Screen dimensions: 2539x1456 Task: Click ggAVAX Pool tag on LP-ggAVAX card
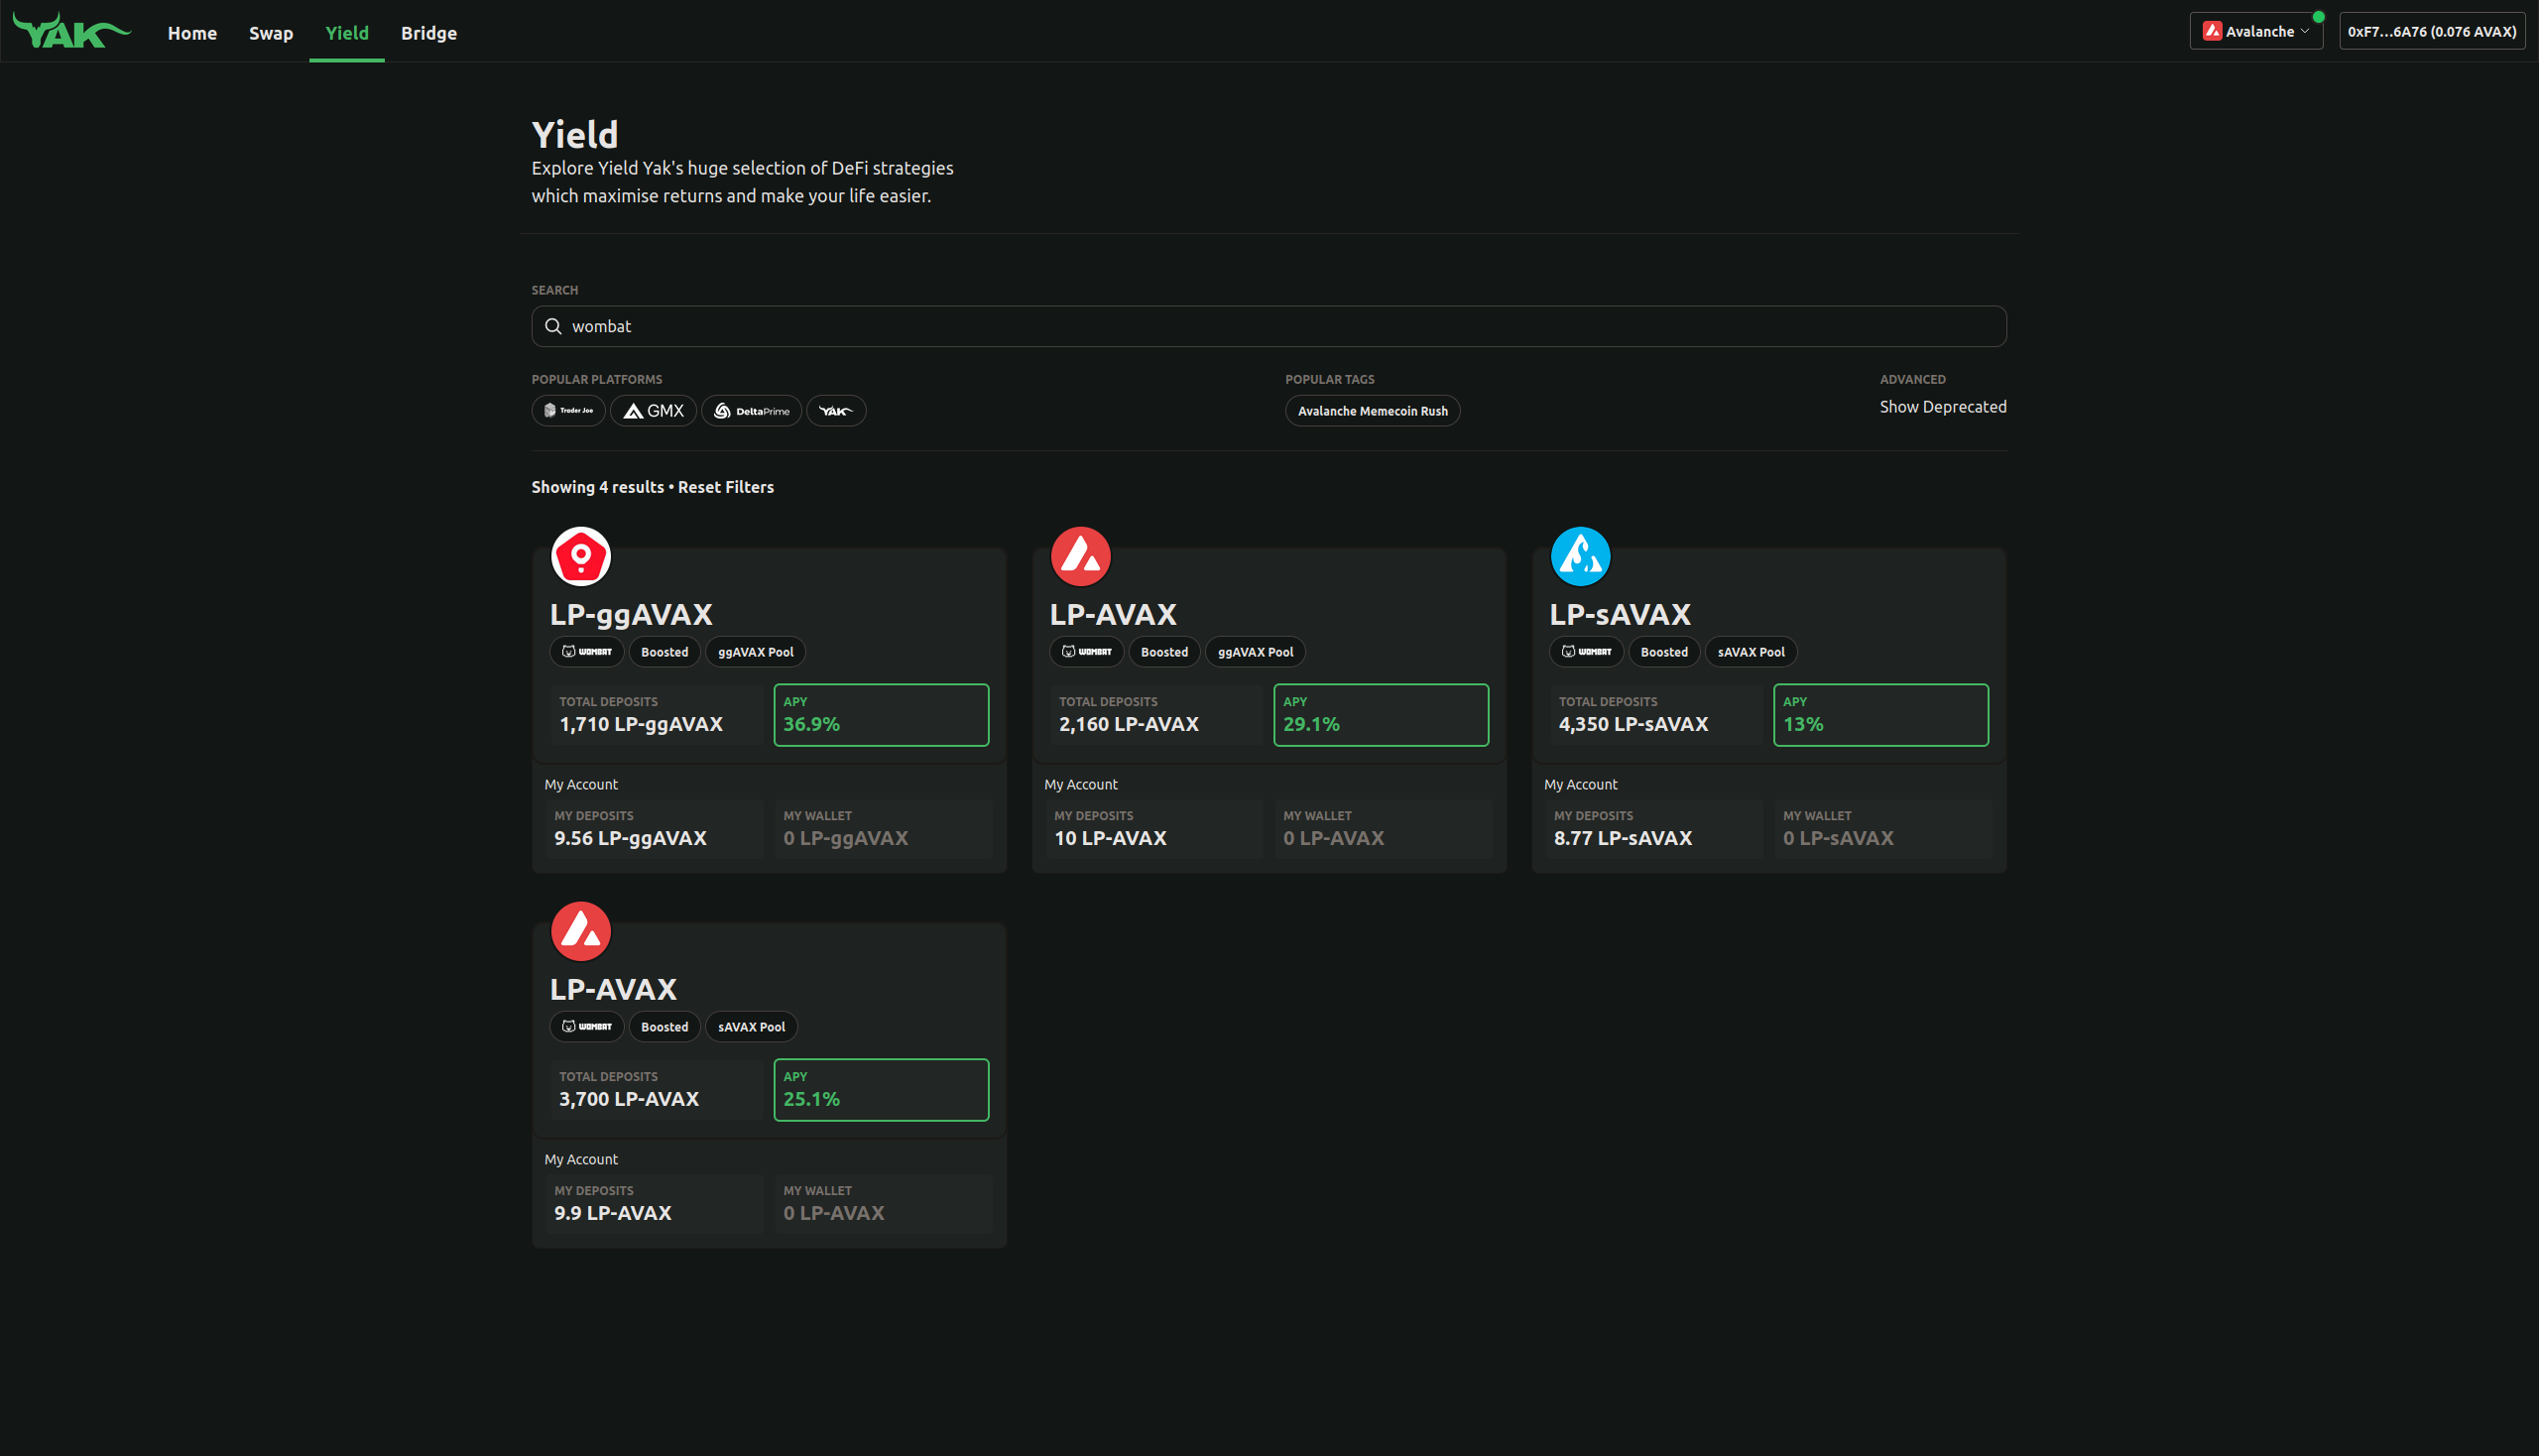756,652
